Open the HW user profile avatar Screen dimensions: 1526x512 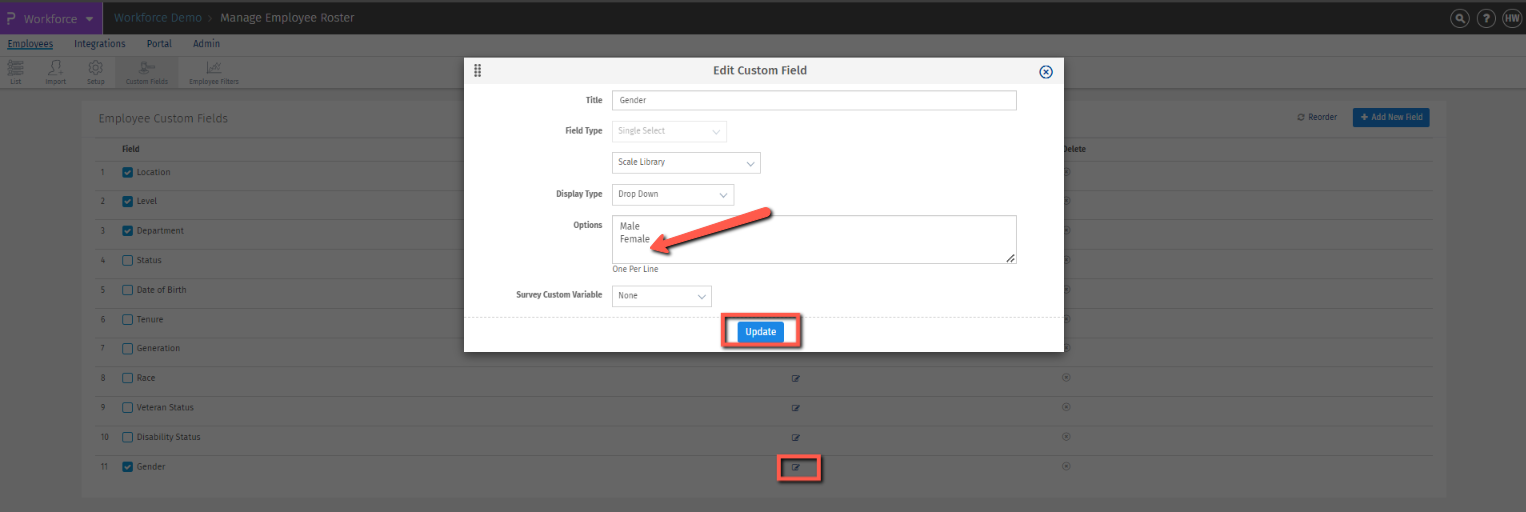click(1511, 18)
